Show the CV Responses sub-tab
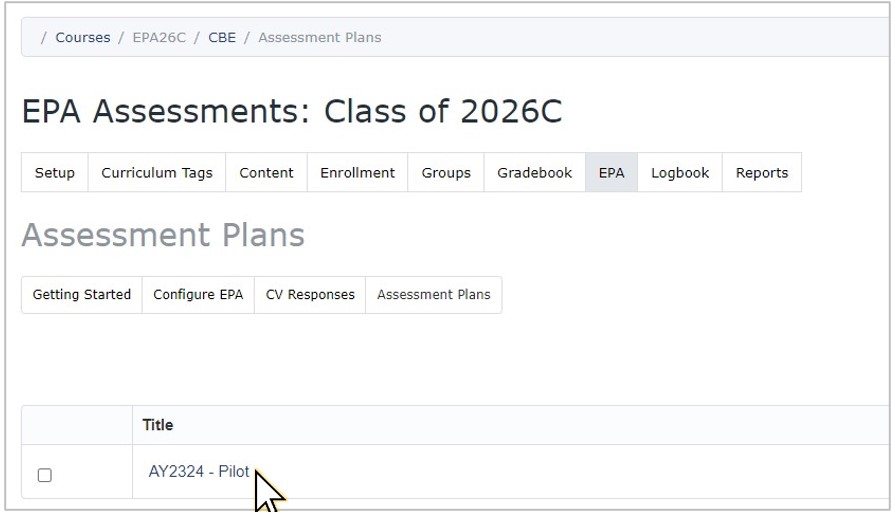 (310, 295)
